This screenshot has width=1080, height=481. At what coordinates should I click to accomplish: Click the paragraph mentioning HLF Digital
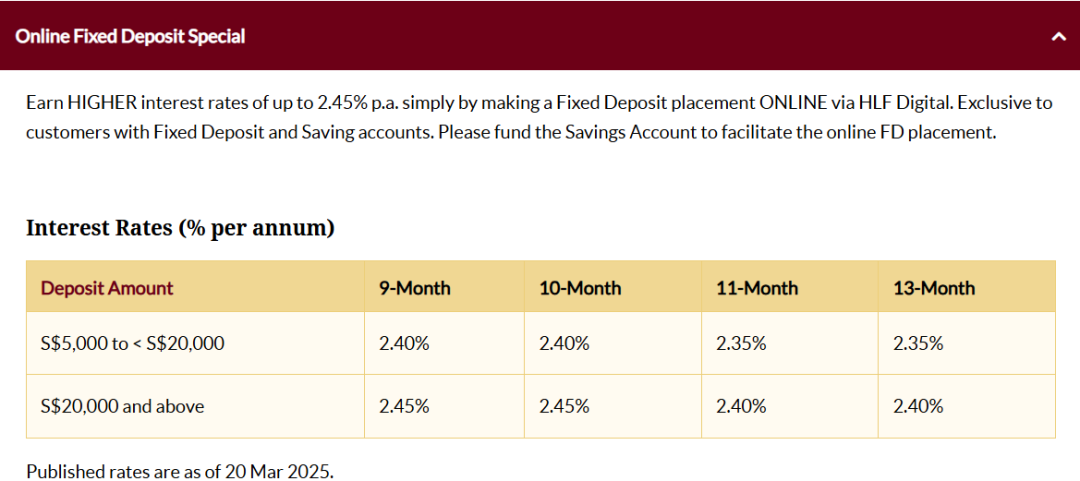click(x=539, y=117)
